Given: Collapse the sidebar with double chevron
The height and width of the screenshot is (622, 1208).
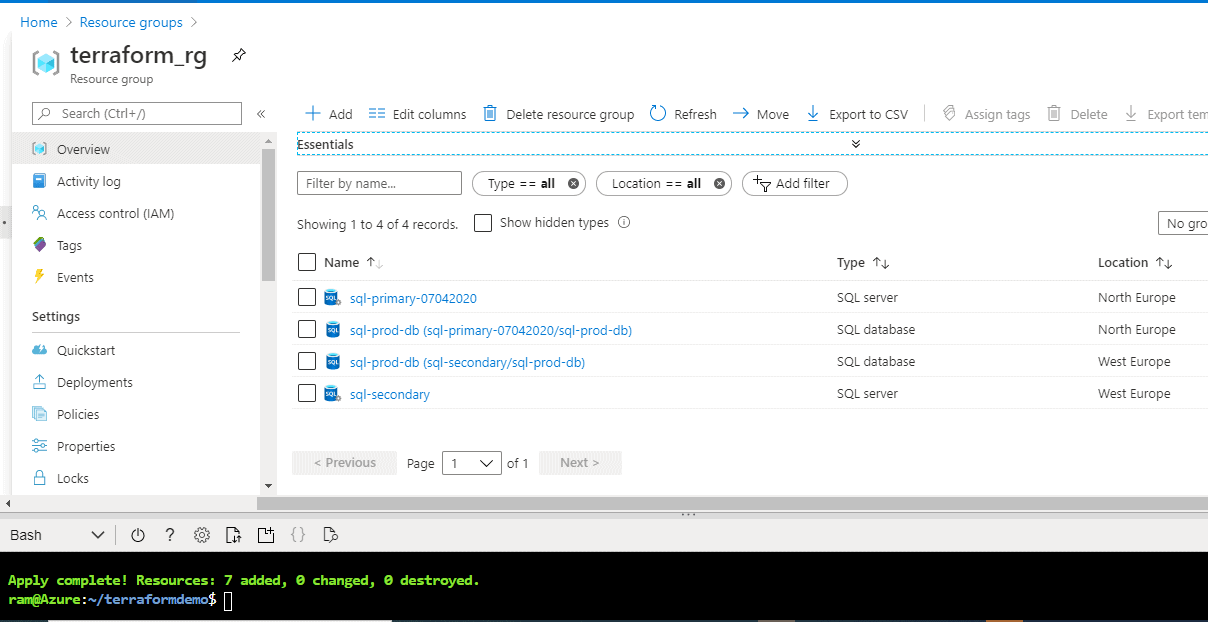Looking at the screenshot, I should tap(261, 114).
